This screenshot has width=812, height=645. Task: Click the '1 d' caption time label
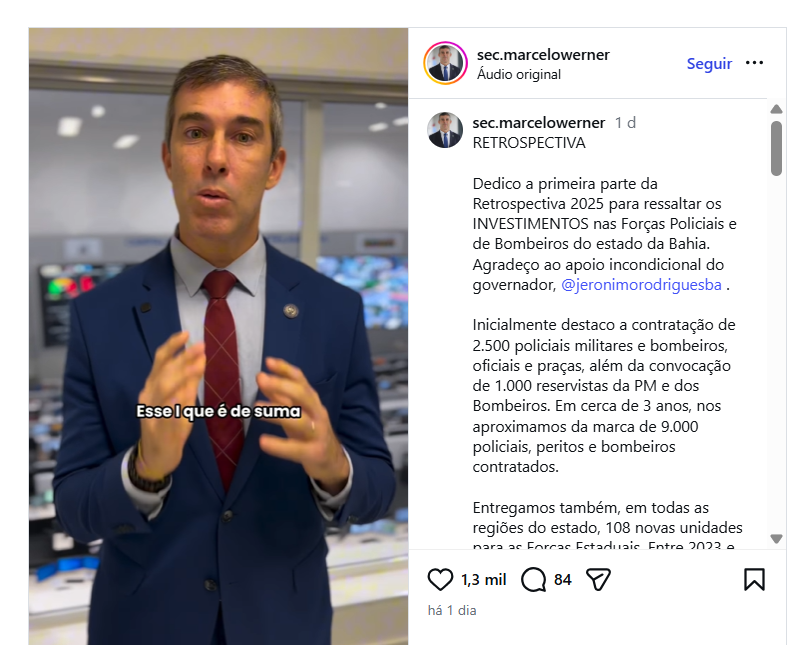(x=625, y=123)
